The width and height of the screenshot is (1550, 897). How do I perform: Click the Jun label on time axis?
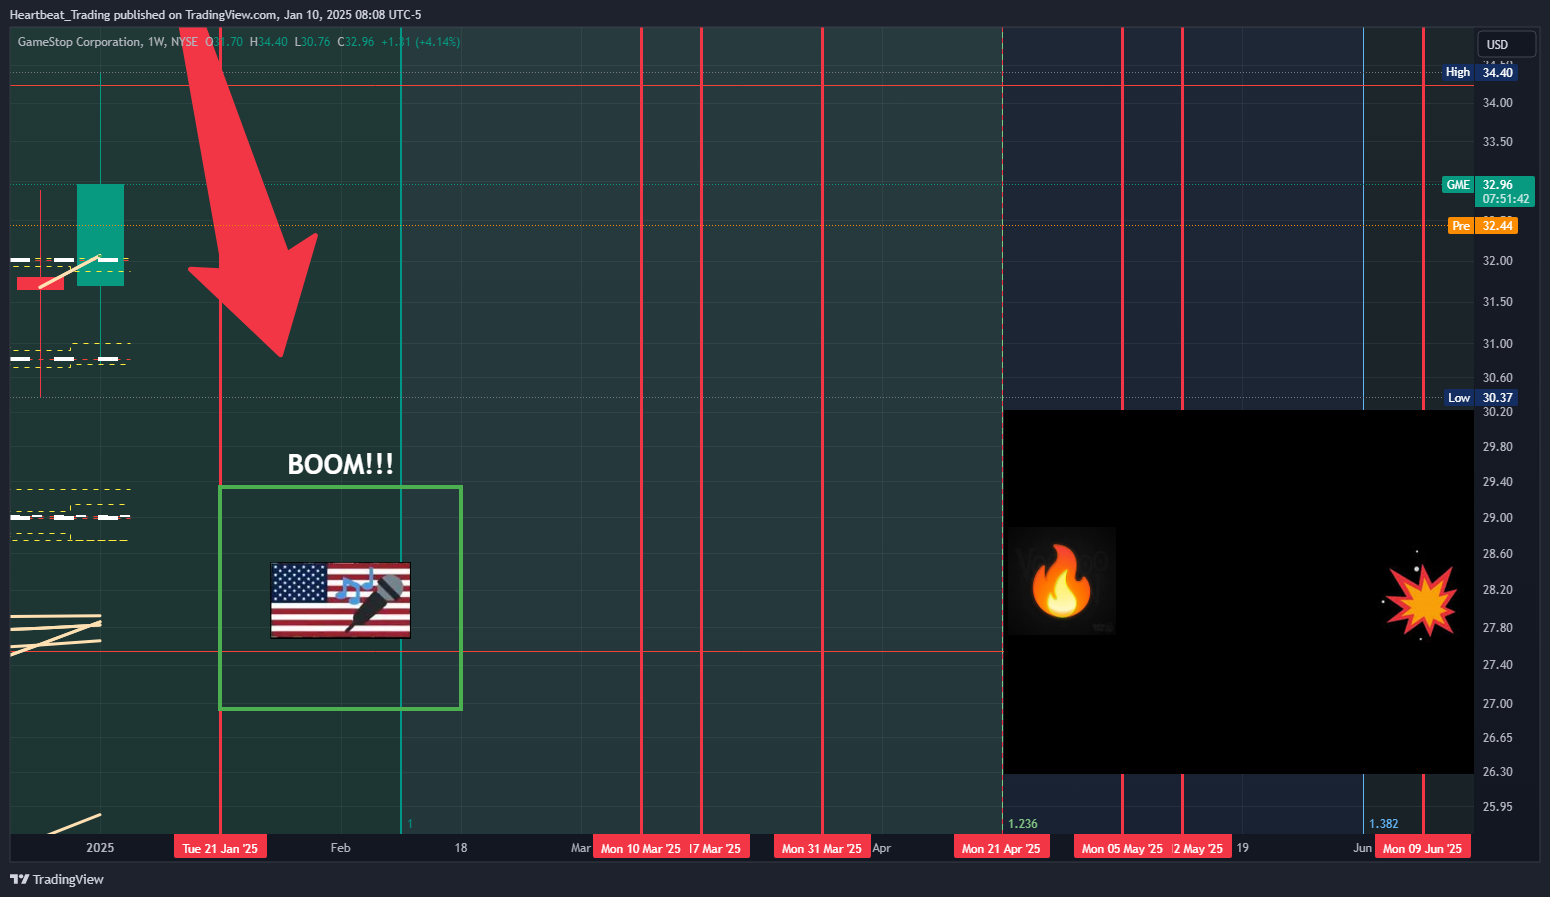pos(1362,848)
